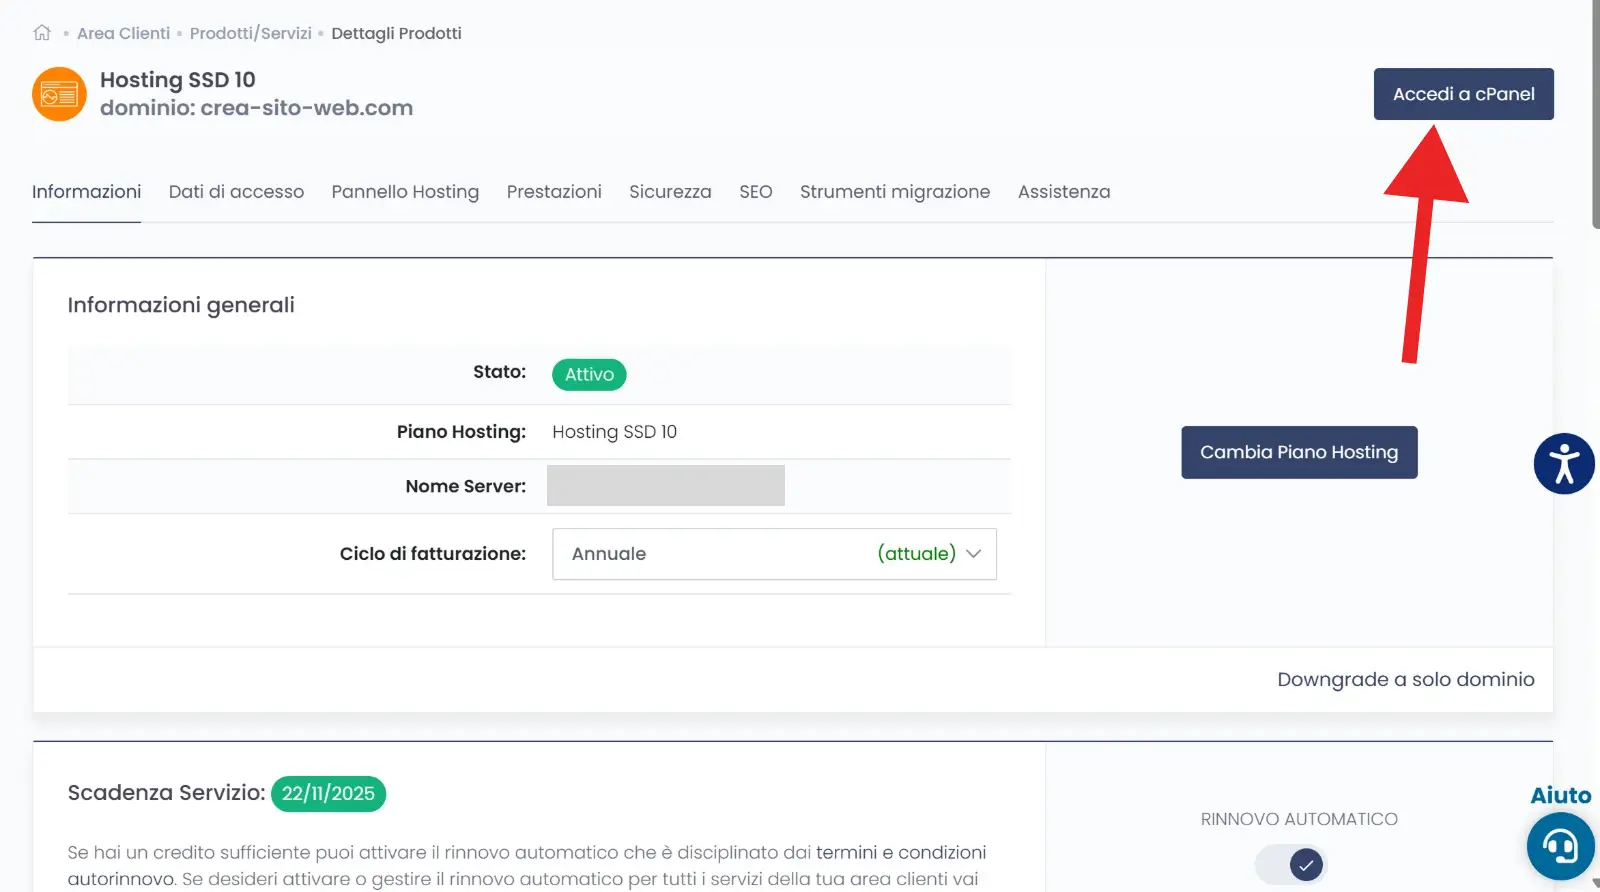Screen dimensions: 1600x892
Task: Click the Cambia Piano Hosting button
Action: [1298, 452]
